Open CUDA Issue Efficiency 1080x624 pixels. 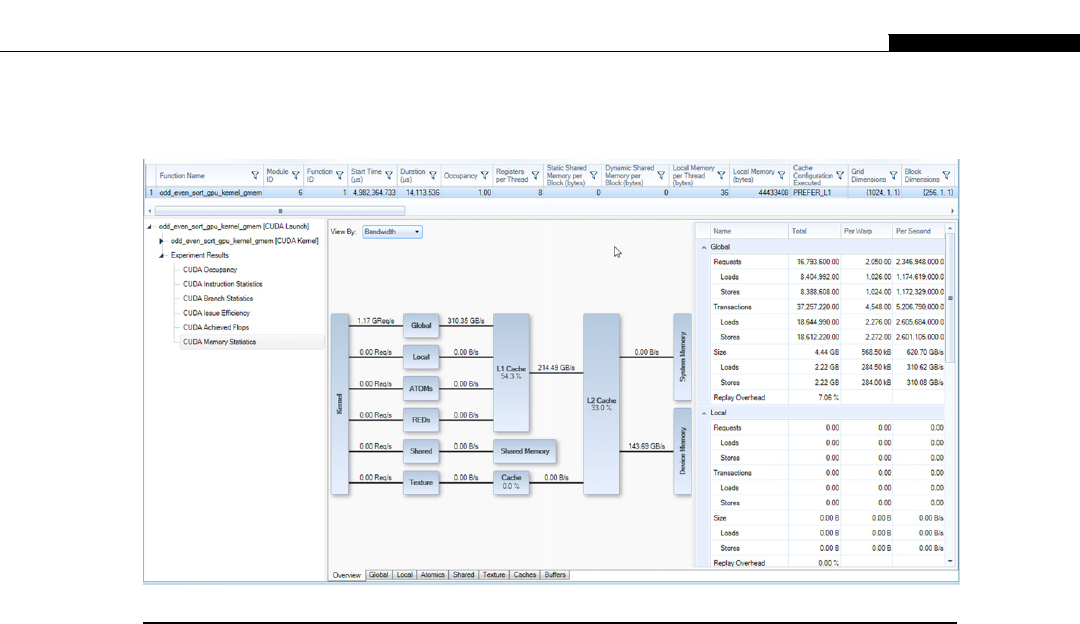(x=216, y=313)
